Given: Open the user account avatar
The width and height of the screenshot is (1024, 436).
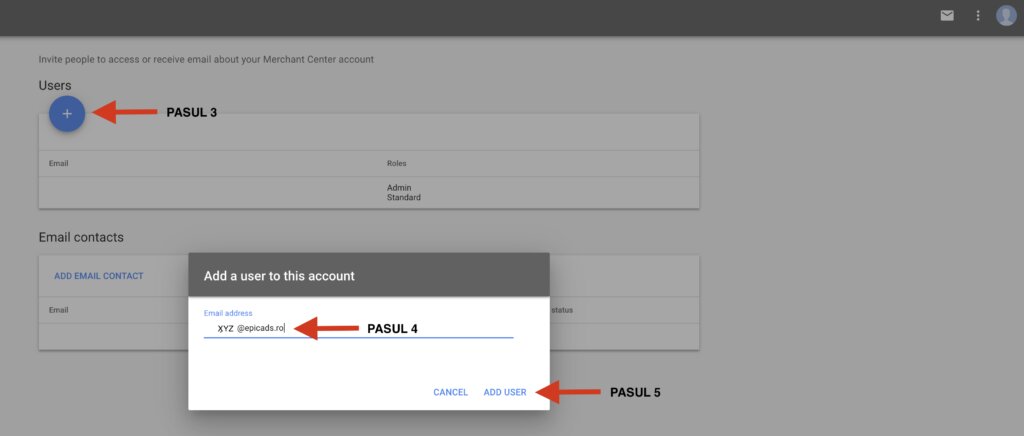Looking at the screenshot, I should [1006, 16].
